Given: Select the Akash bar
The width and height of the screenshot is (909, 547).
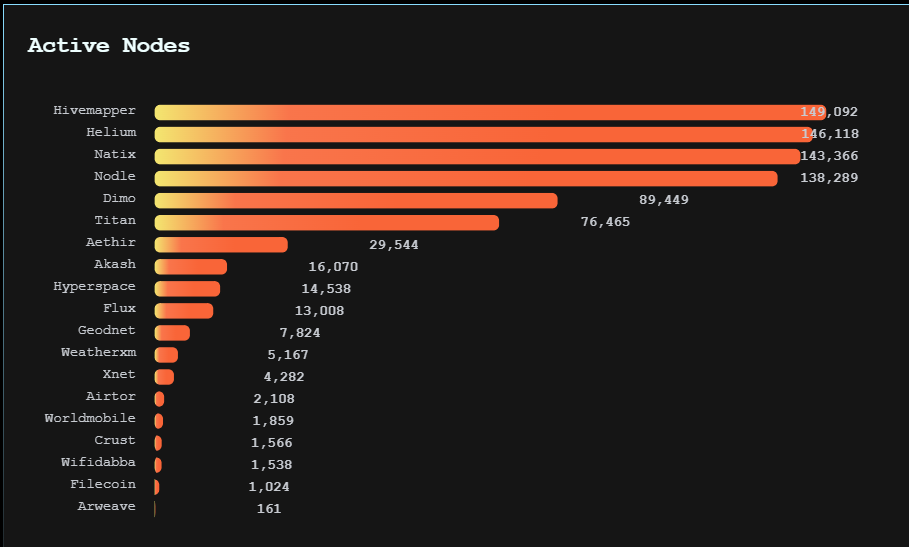Looking at the screenshot, I should click(x=191, y=266).
